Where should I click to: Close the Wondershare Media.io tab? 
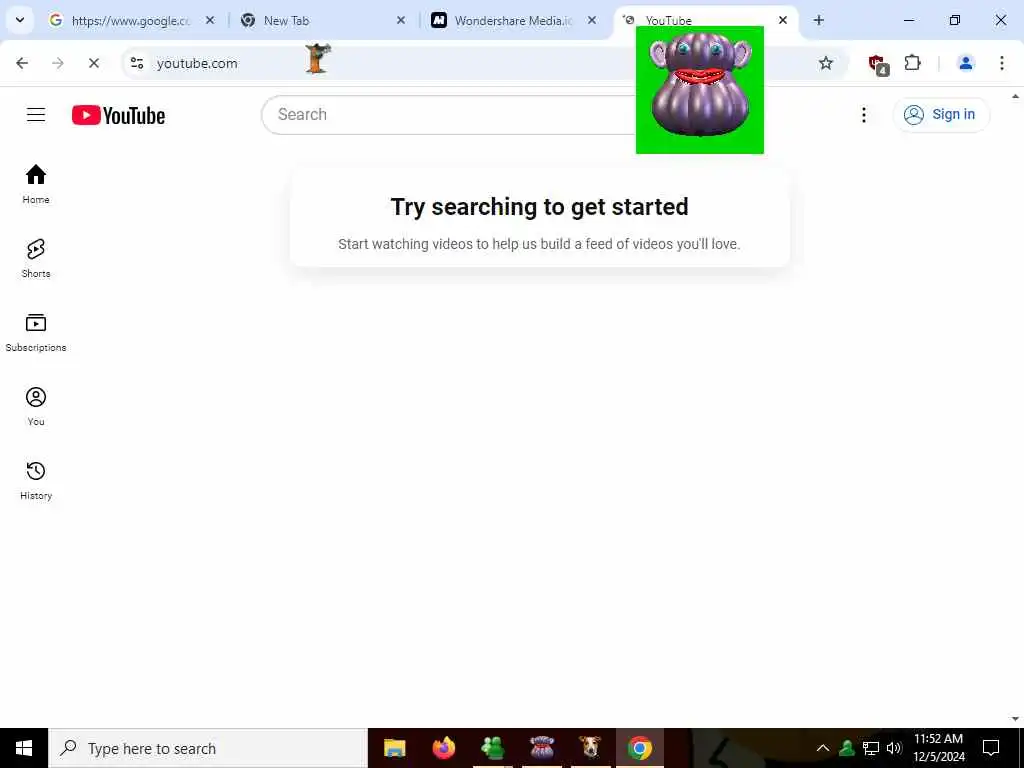tap(592, 21)
